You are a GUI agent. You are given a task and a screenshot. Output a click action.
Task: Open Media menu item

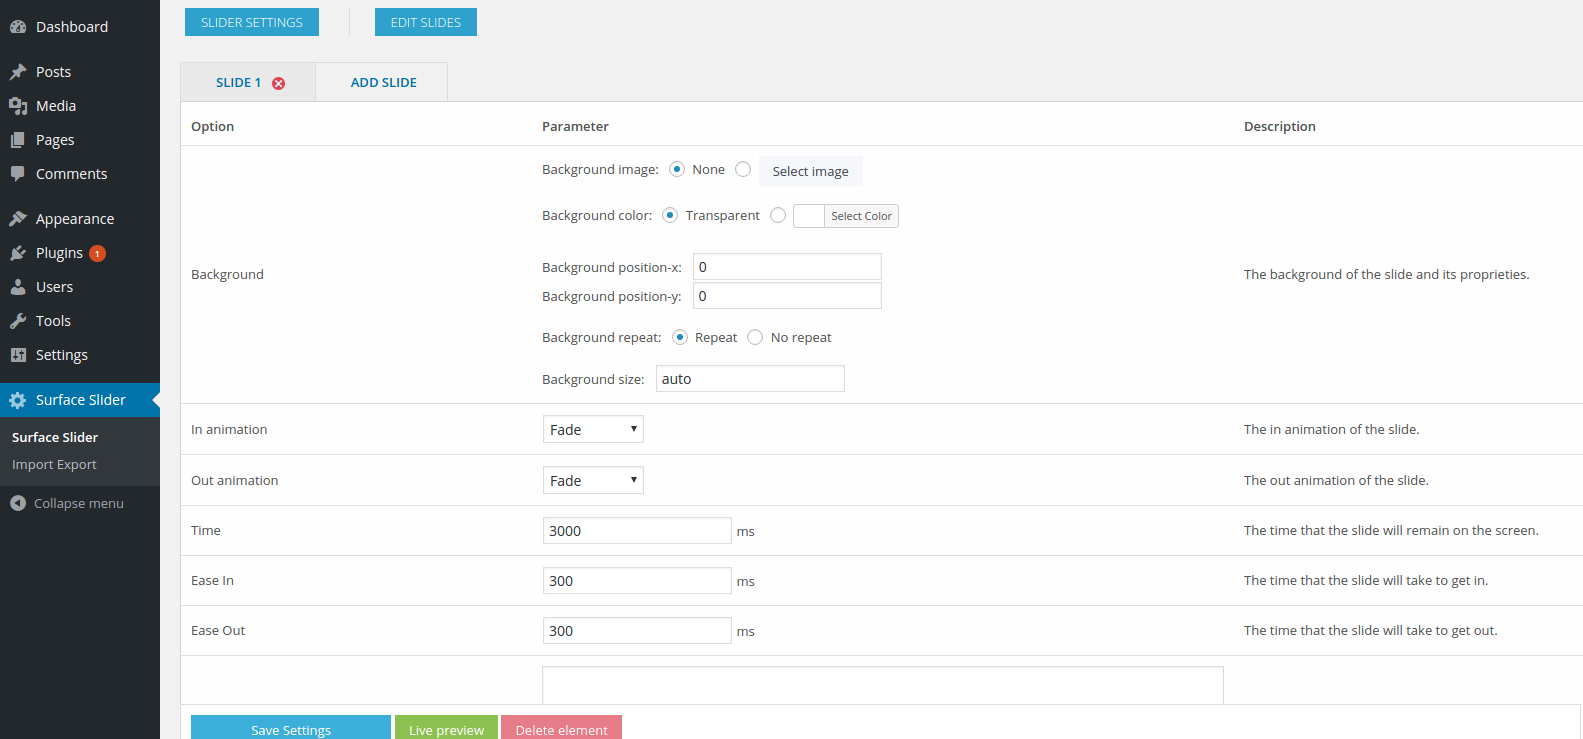[x=80, y=106]
